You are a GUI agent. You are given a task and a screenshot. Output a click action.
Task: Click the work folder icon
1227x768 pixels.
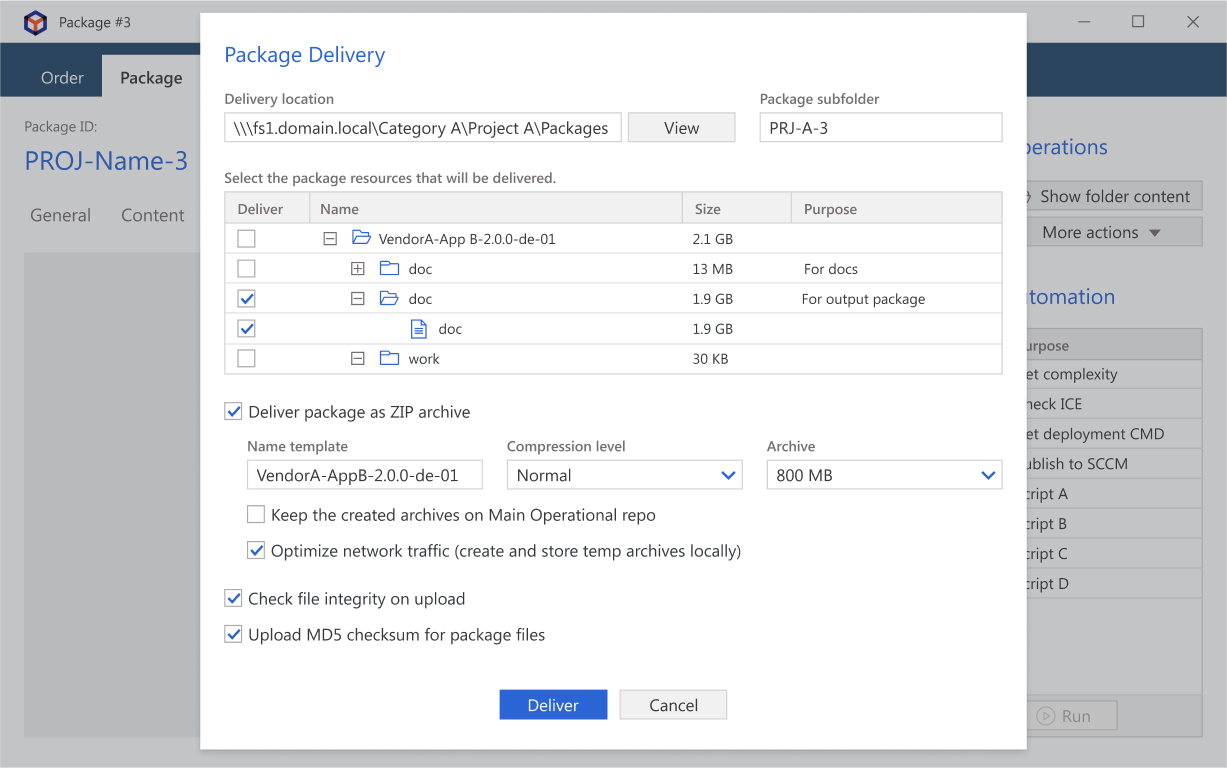(x=389, y=358)
